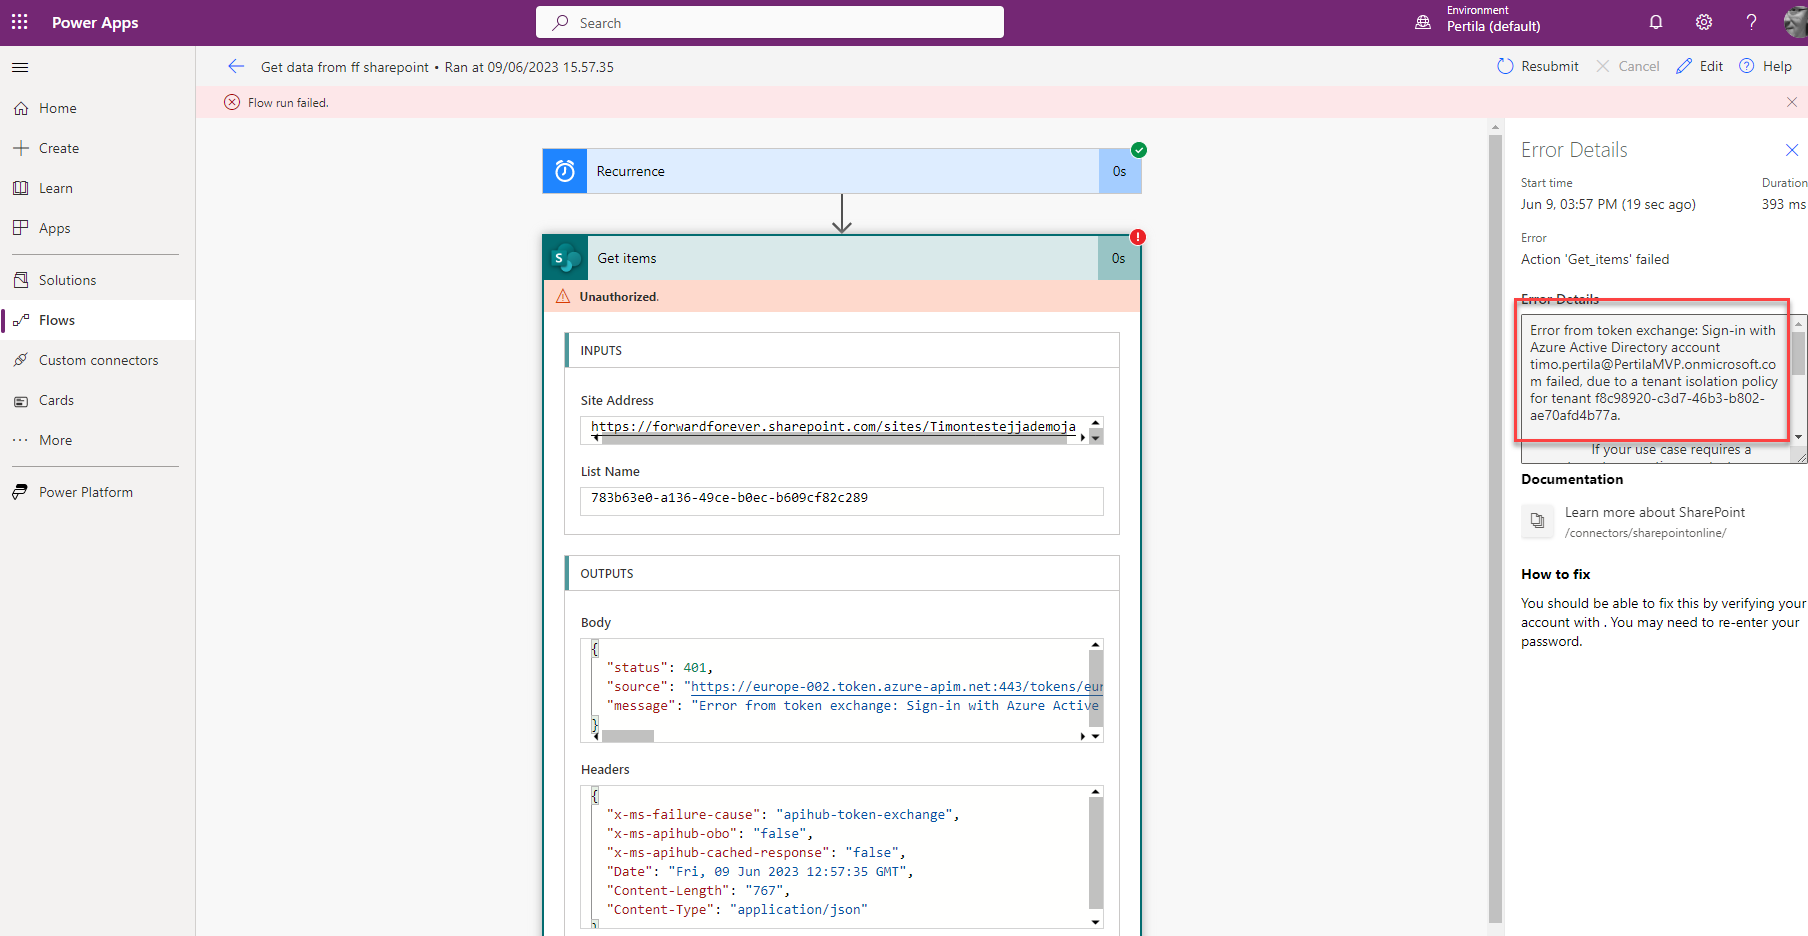Click the notifications bell icon

point(1656,22)
